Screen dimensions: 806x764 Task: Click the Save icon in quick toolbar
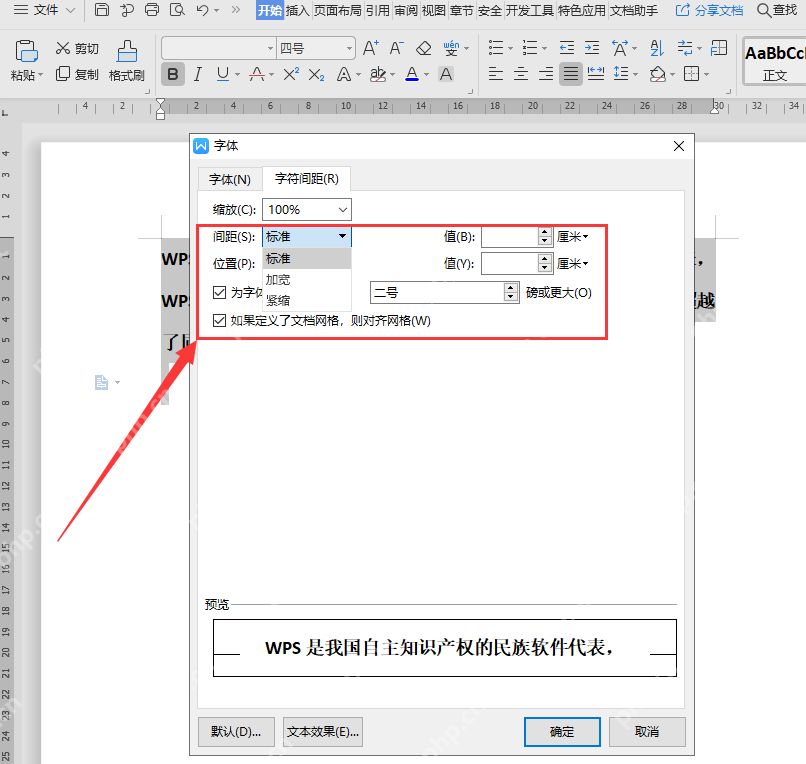point(102,10)
